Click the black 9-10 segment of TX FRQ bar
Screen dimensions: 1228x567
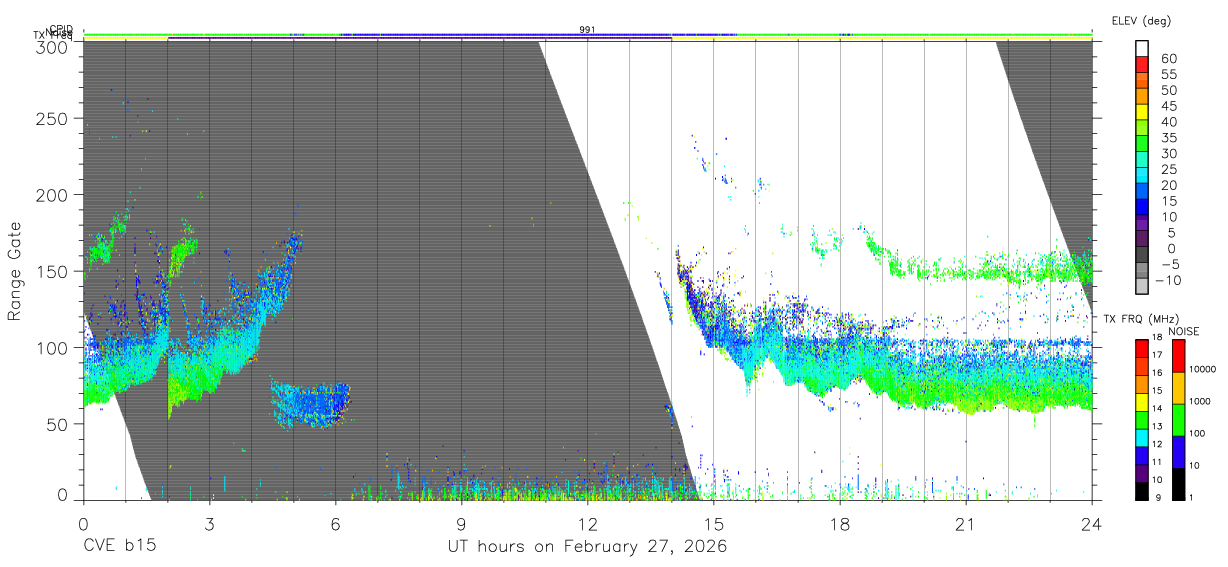tap(1143, 489)
